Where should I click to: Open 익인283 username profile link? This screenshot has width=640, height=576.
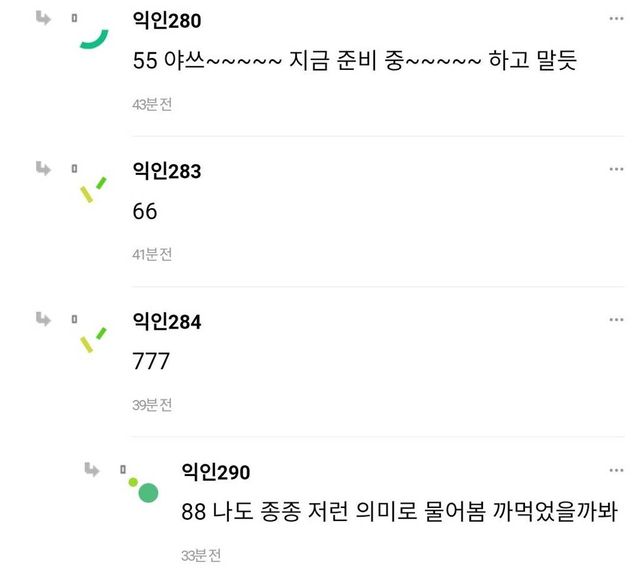(x=166, y=171)
